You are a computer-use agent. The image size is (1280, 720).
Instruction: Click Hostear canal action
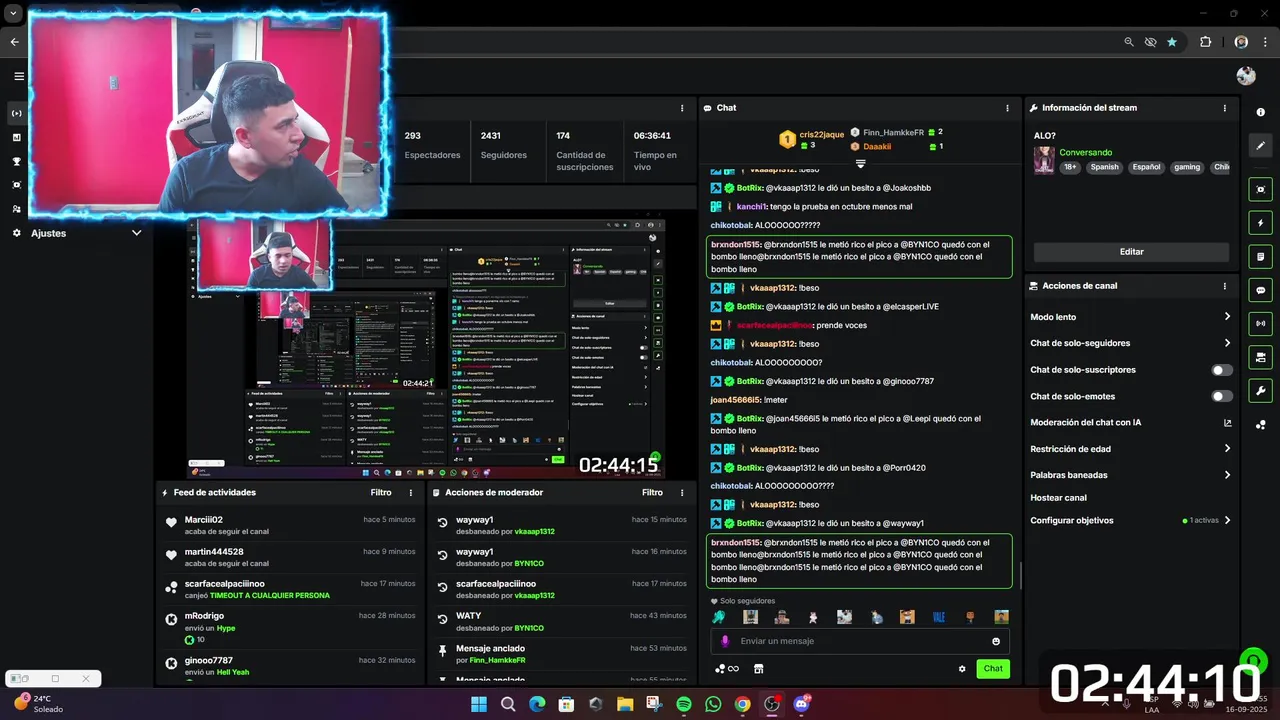tap(1058, 498)
